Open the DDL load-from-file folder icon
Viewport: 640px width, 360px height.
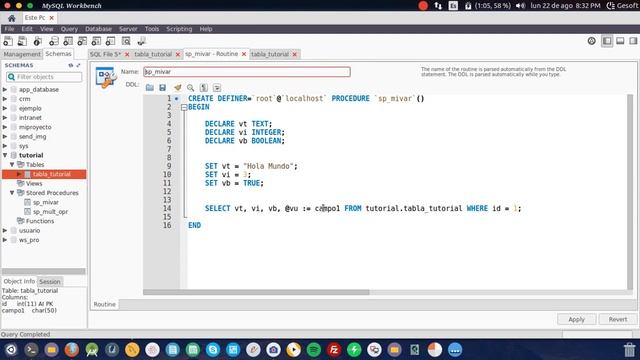click(x=150, y=87)
